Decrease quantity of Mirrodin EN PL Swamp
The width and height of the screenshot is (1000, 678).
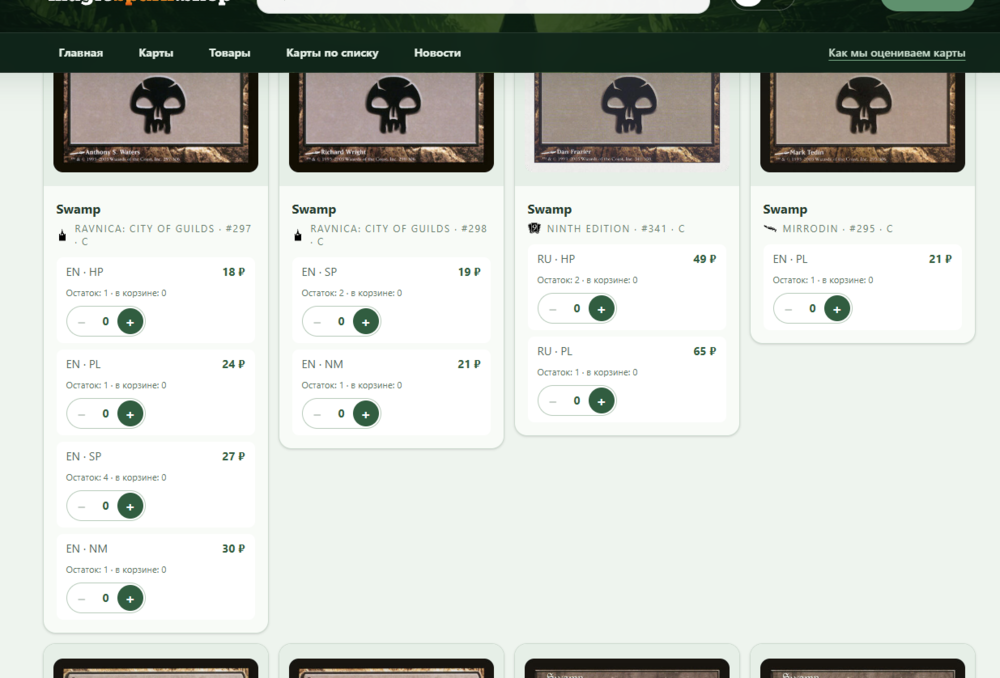(x=788, y=309)
